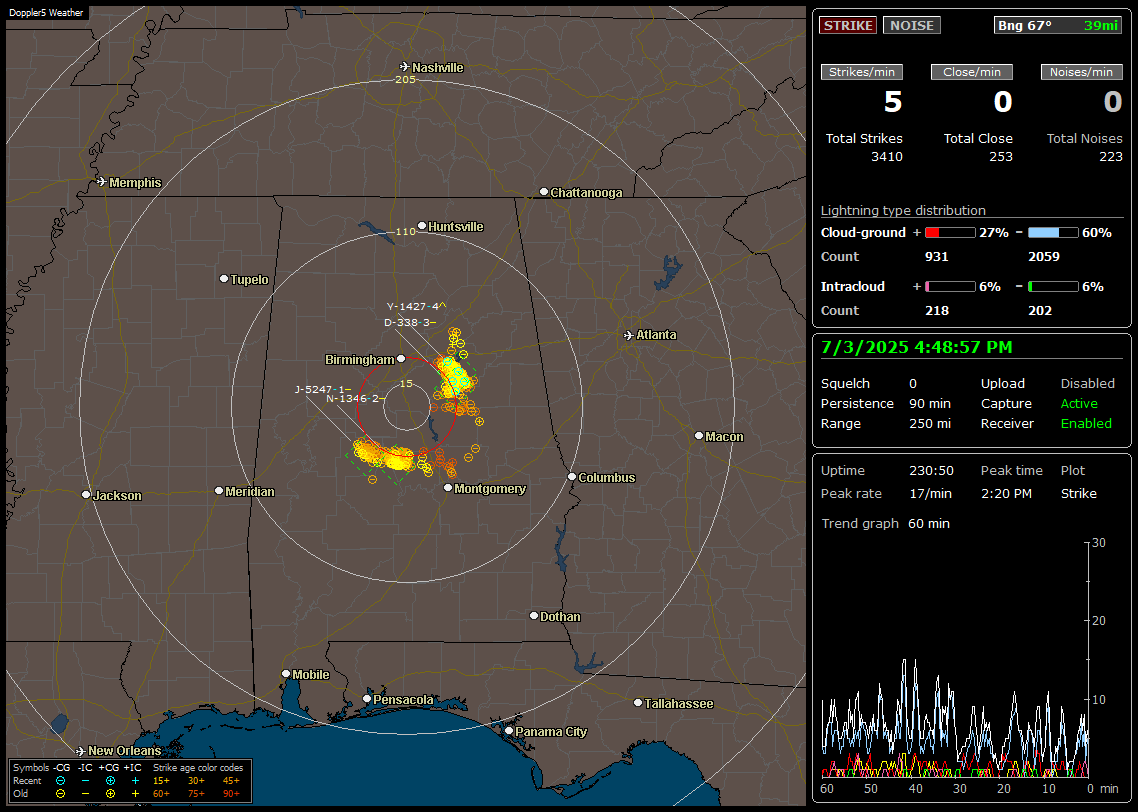Click the Trend graph 60 min value
1138x812 pixels.
click(928, 524)
